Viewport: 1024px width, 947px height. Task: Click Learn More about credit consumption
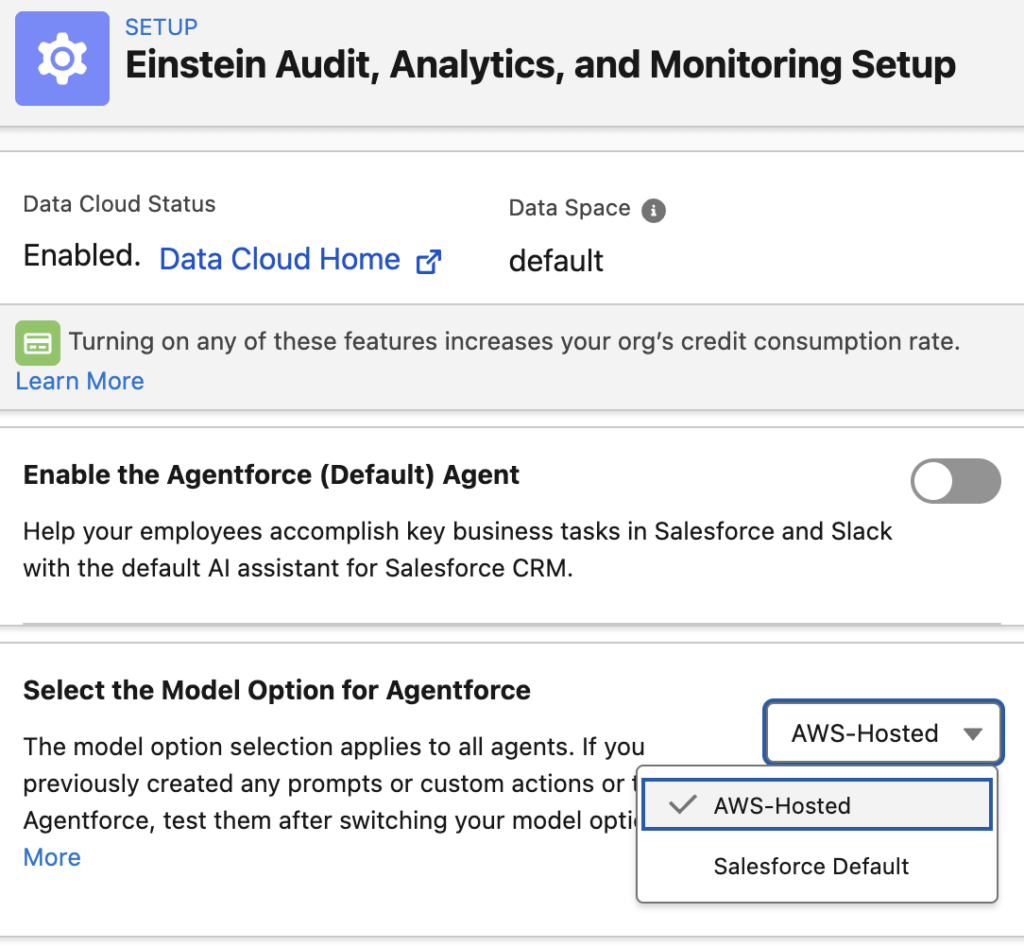[x=80, y=381]
